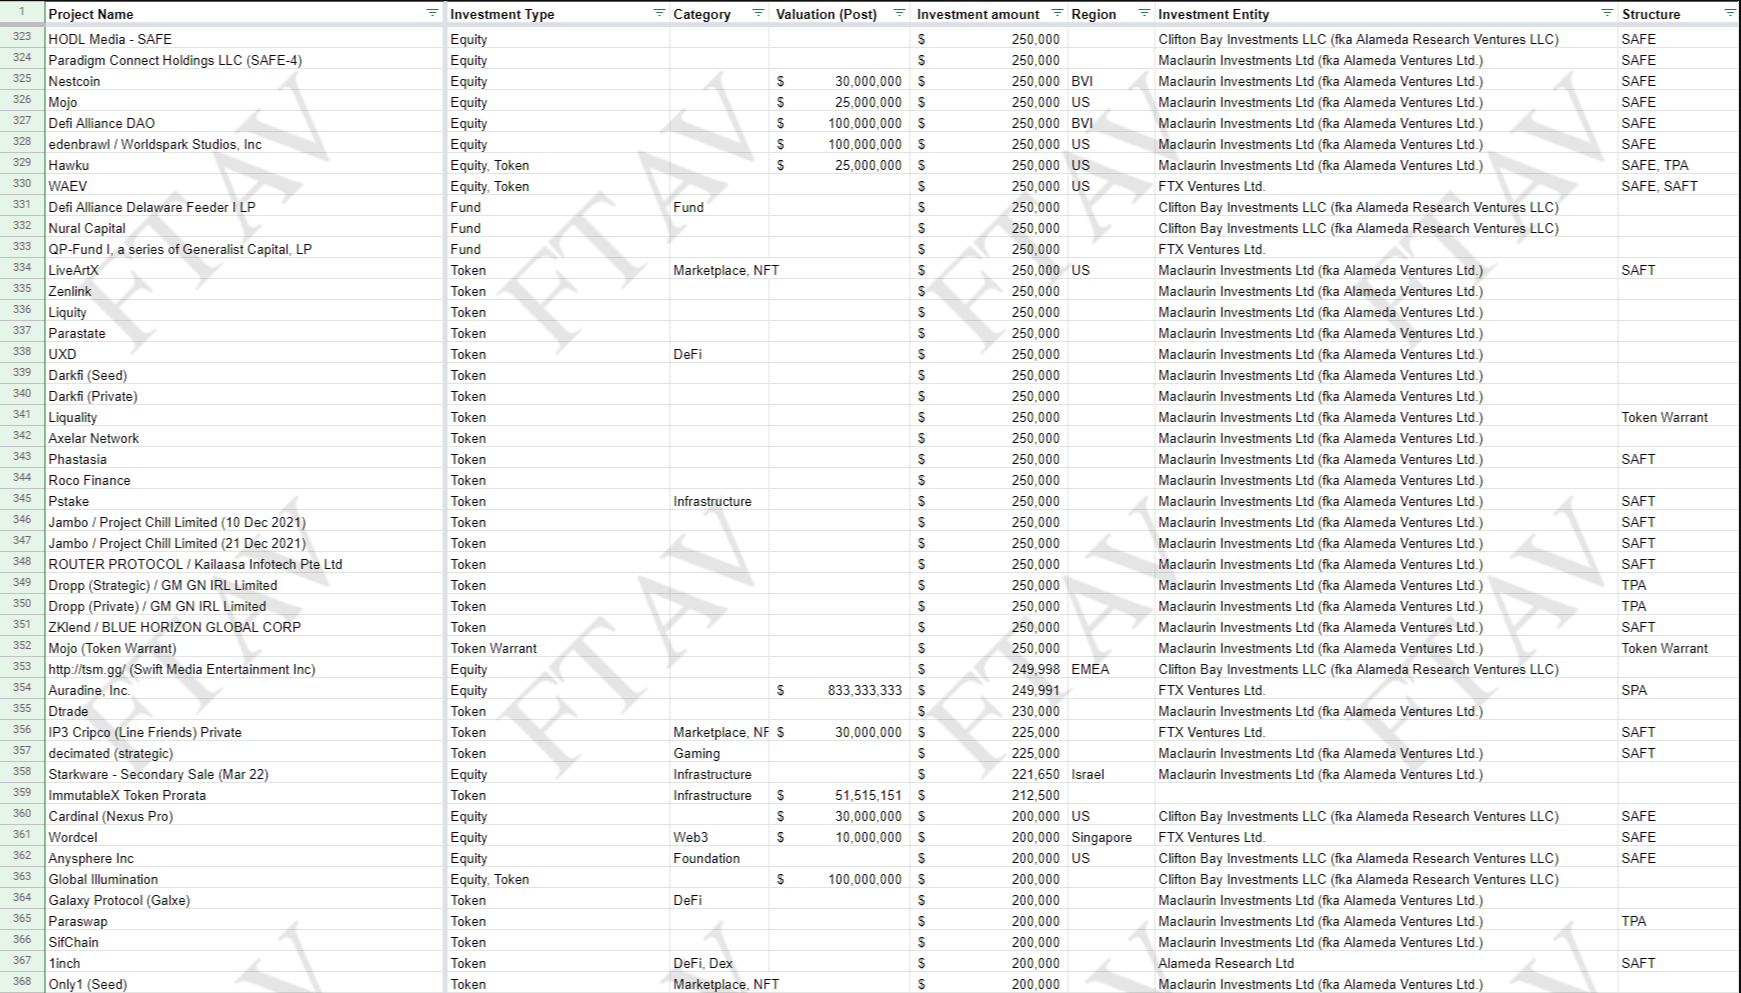Click the Category column filter icon
The width and height of the screenshot is (1741, 993).
tap(758, 14)
